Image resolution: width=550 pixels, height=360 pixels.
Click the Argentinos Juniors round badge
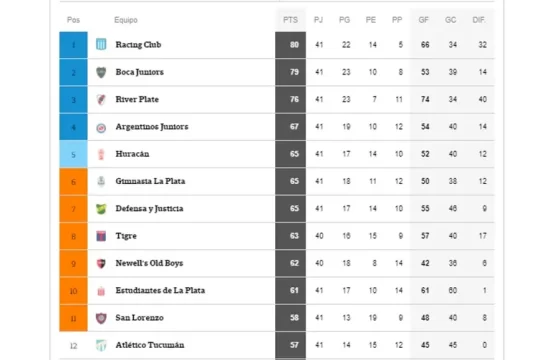coord(101,128)
